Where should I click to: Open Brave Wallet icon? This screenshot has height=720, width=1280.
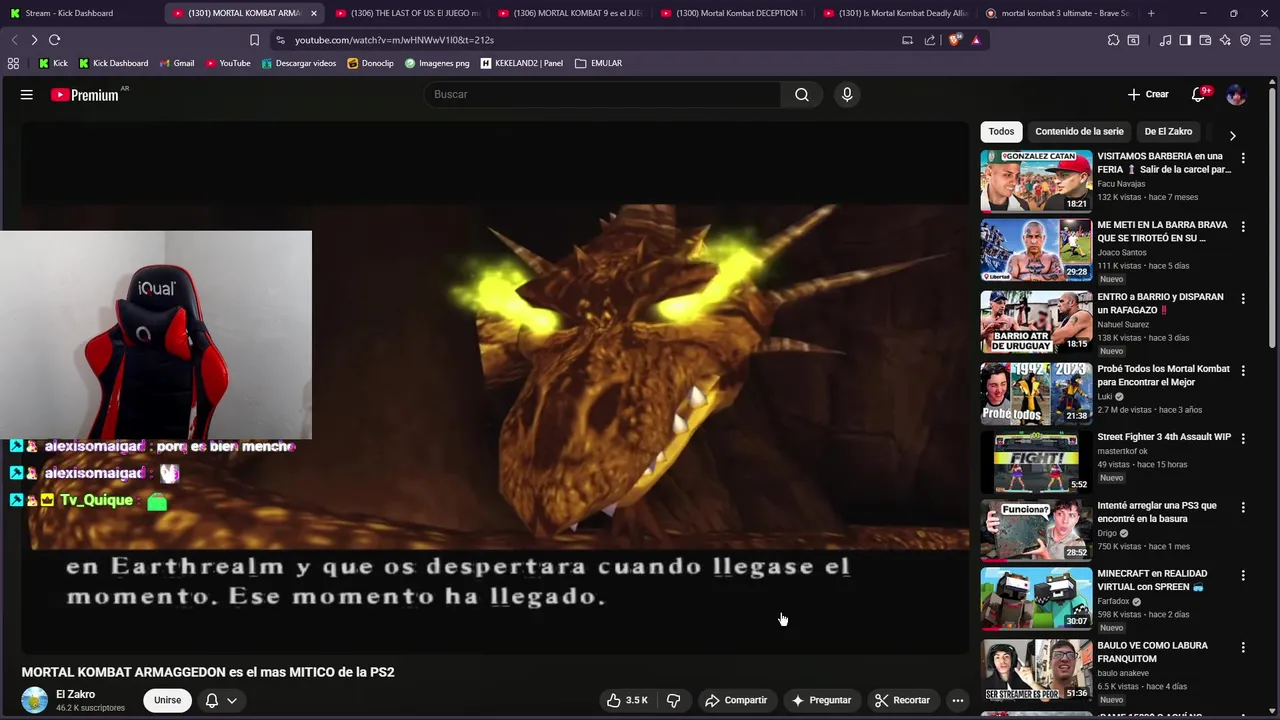pos(1205,40)
